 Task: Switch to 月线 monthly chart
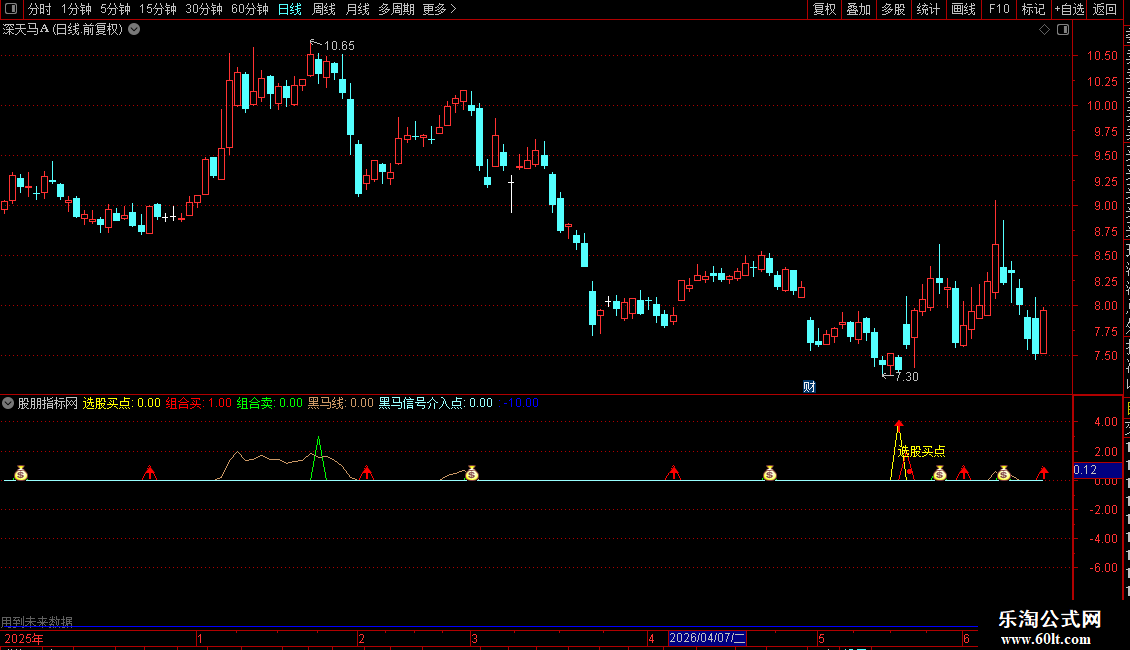(x=357, y=9)
